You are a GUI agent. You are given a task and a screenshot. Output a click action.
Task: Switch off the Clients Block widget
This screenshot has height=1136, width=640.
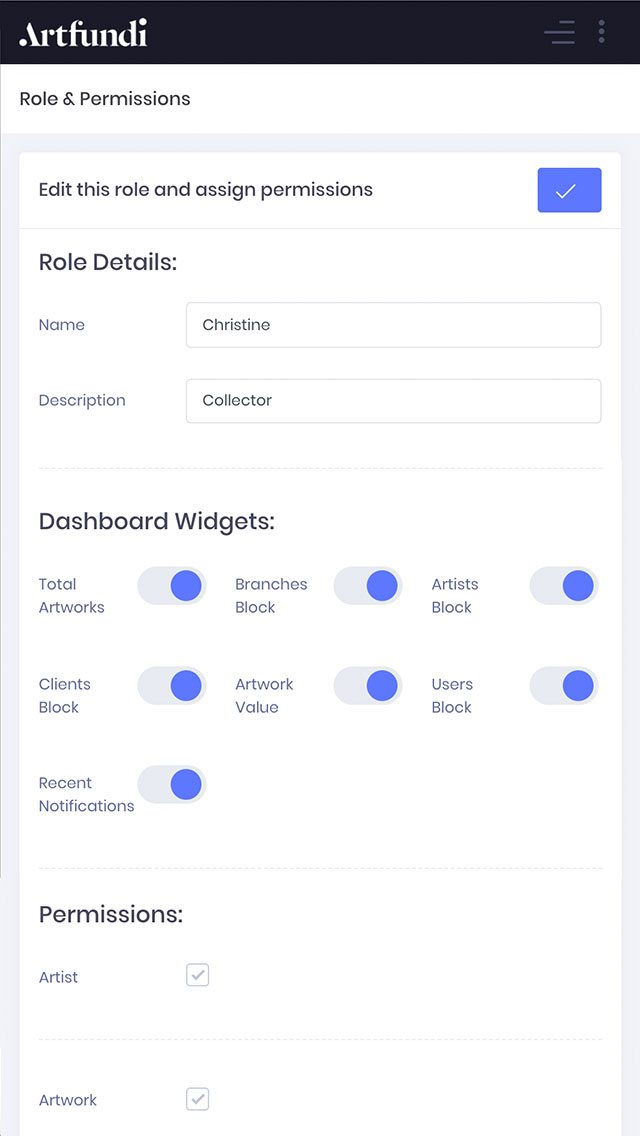[x=171, y=686]
